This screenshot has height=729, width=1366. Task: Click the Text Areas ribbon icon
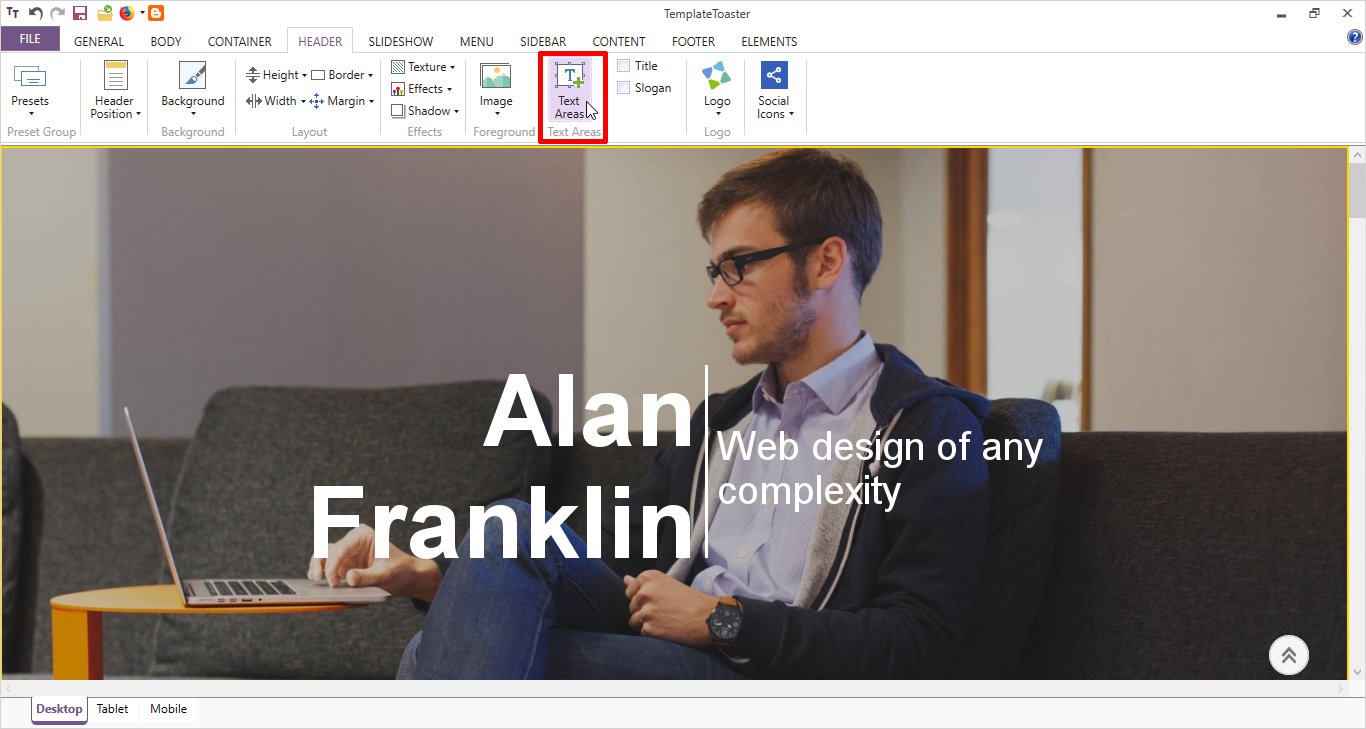tap(569, 77)
